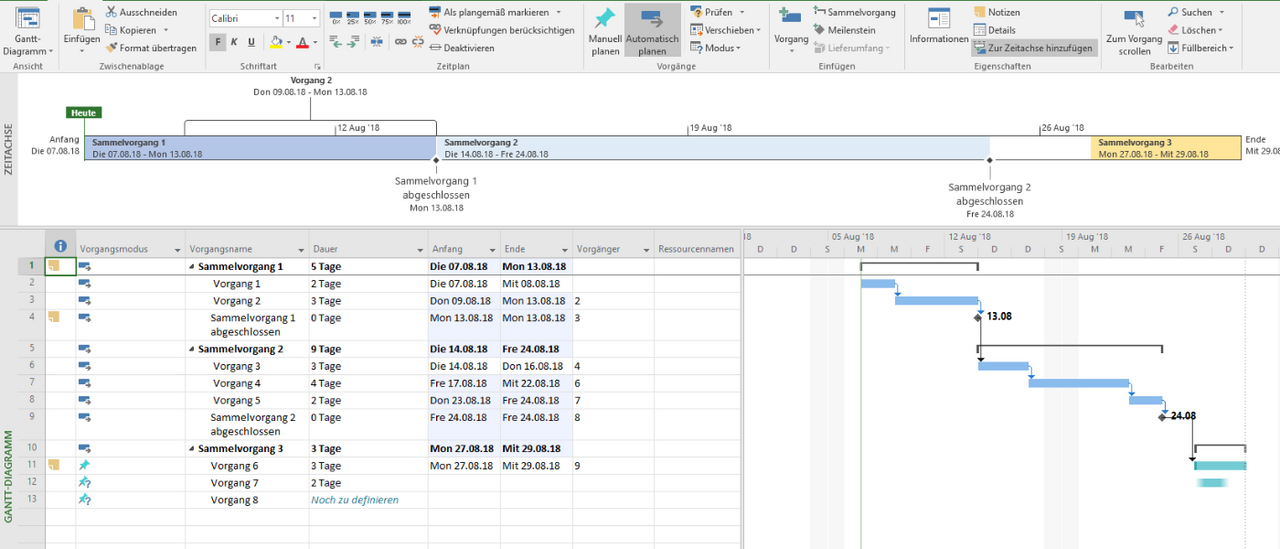This screenshot has height=549, width=1280.
Task: Toggle italic formatting (K)
Action: point(234,42)
